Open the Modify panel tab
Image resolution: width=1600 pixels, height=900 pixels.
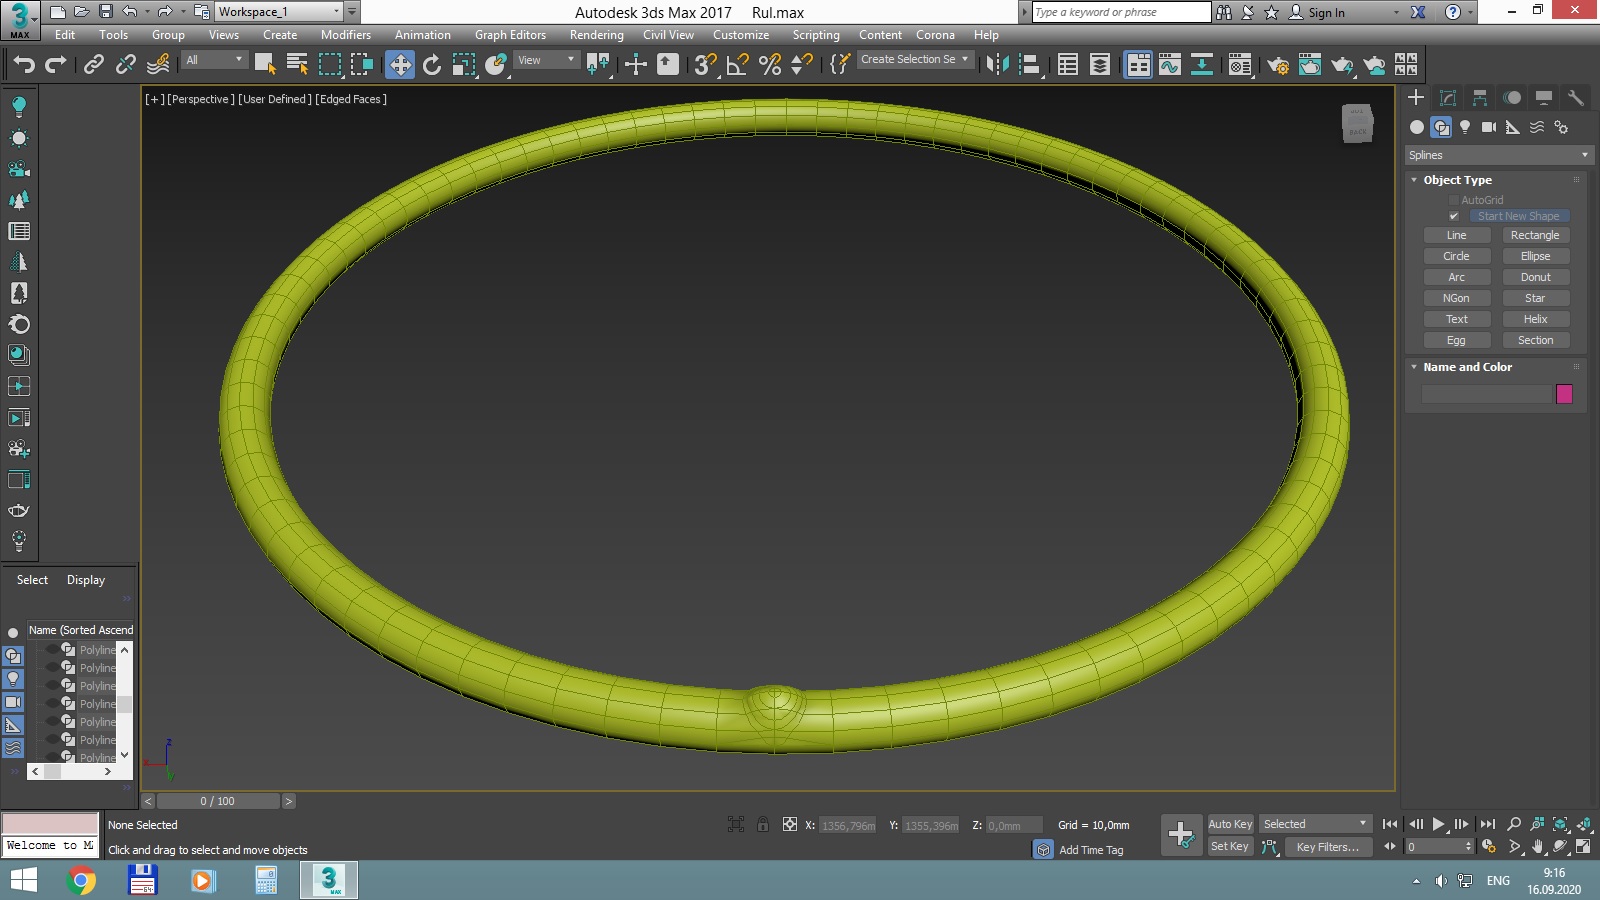(x=1448, y=97)
